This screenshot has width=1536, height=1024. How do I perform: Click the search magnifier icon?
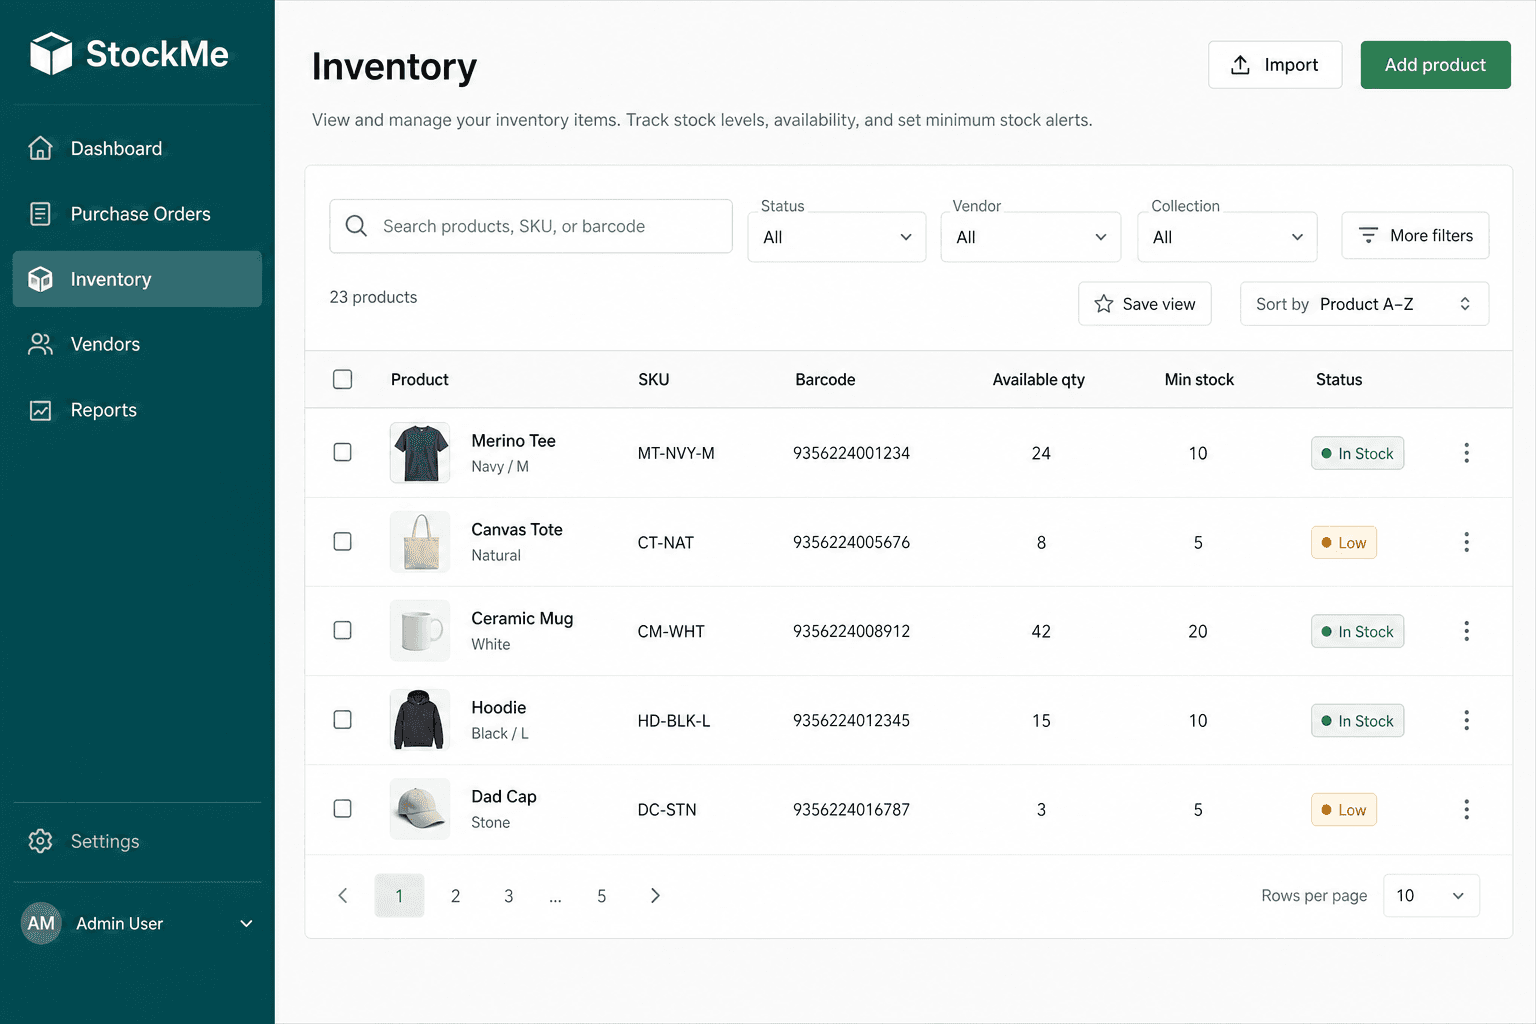356,226
